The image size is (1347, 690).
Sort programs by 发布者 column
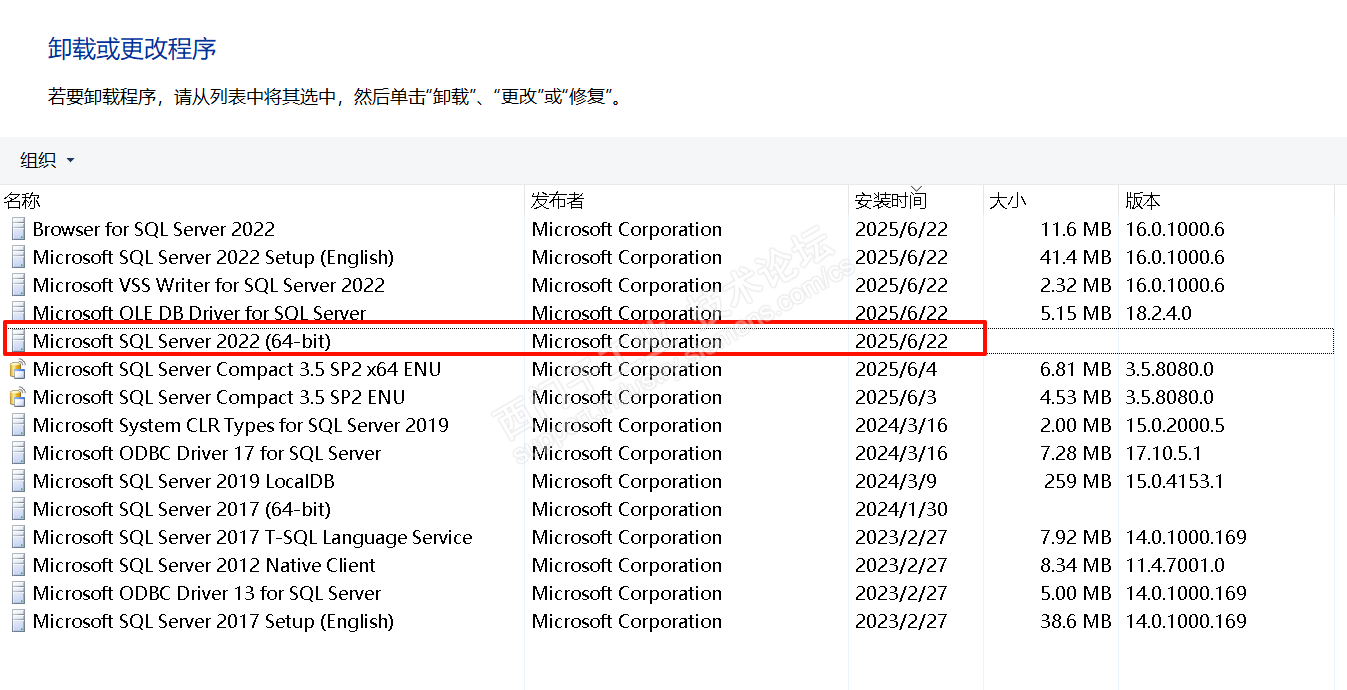pos(557,201)
